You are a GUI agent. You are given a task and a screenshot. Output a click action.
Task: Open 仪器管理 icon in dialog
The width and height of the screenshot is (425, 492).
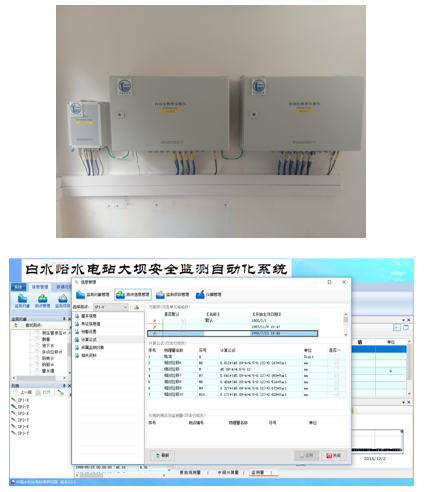tap(208, 294)
